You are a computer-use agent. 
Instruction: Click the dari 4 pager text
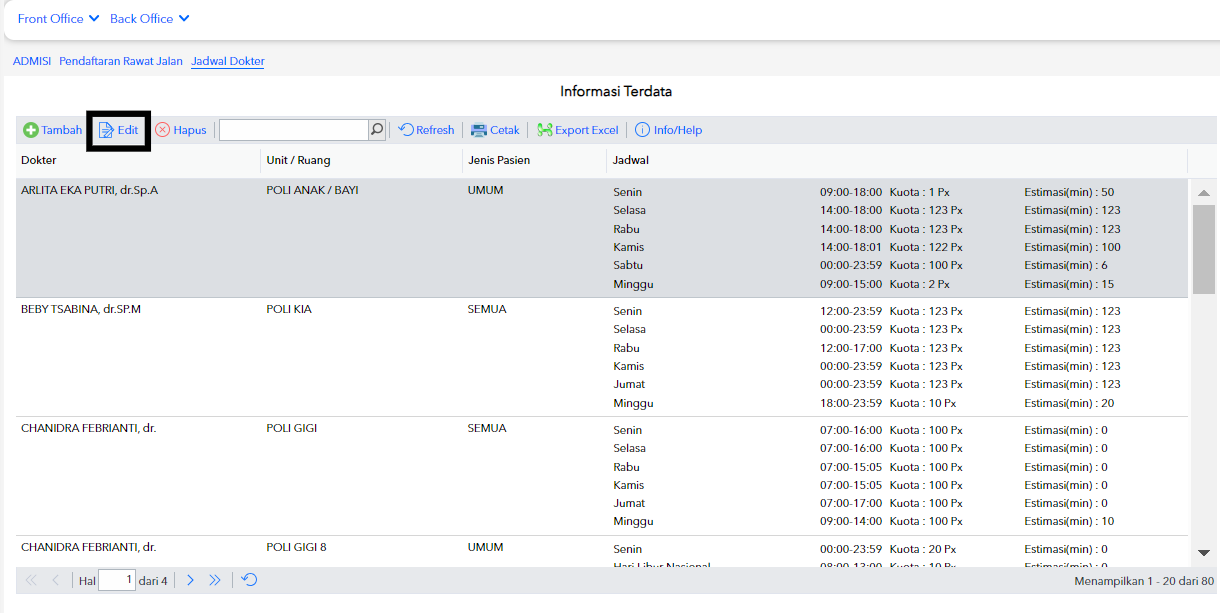pyautogui.click(x=153, y=581)
